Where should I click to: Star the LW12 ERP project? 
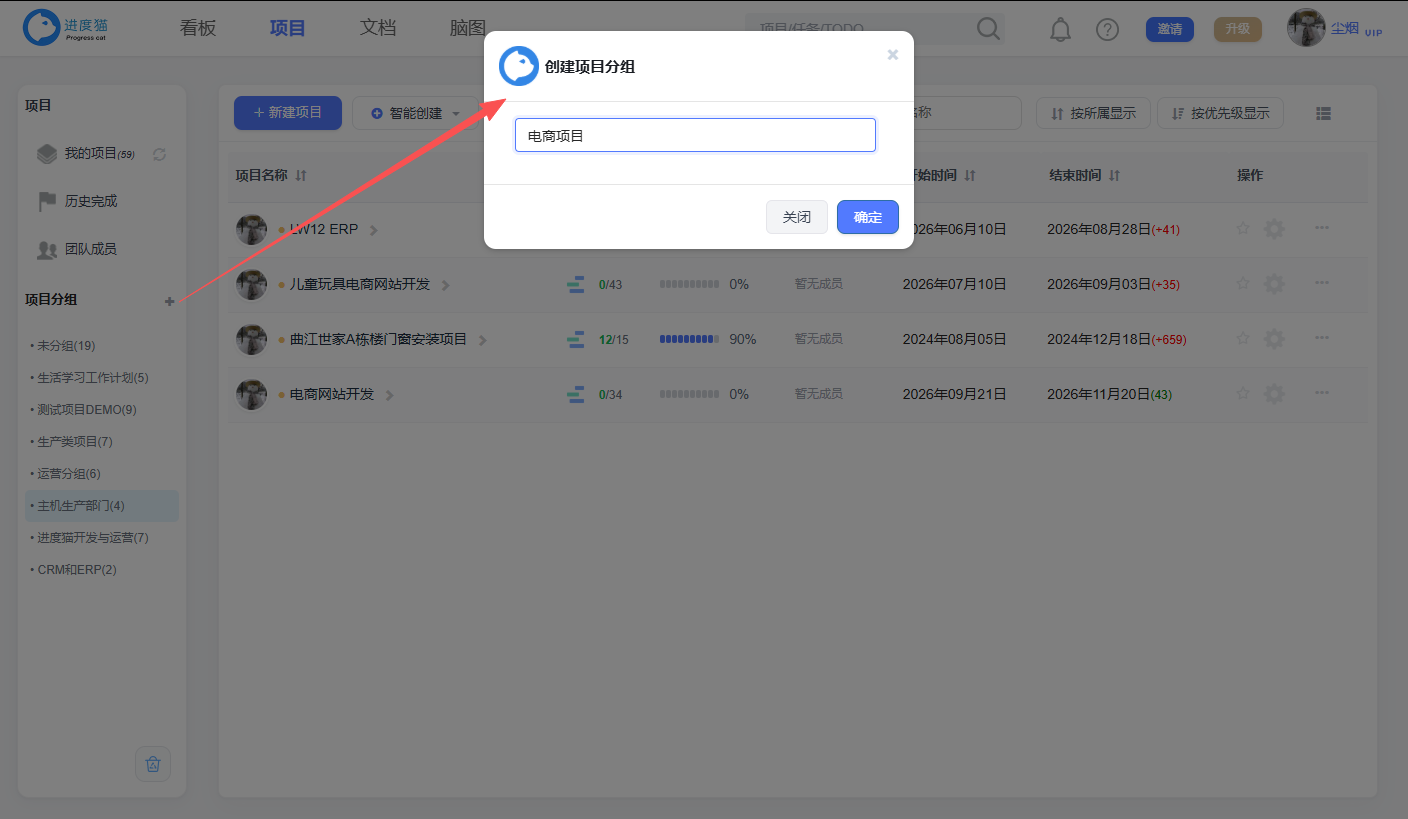(x=1243, y=229)
